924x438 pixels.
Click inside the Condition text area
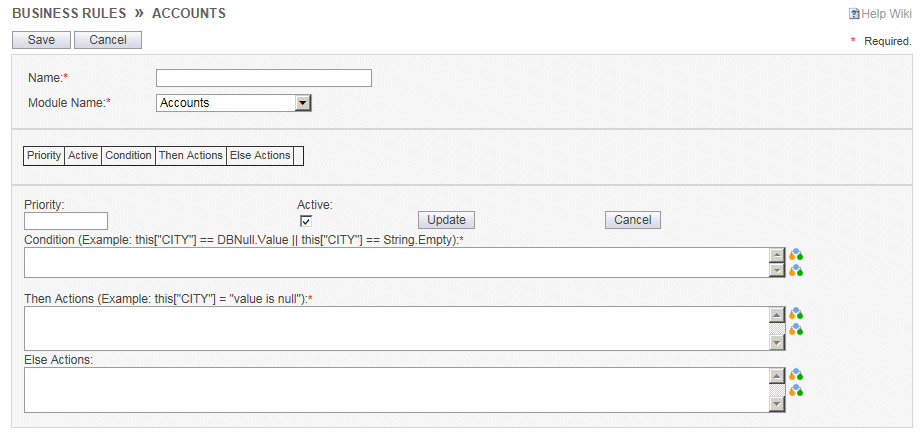click(x=397, y=262)
